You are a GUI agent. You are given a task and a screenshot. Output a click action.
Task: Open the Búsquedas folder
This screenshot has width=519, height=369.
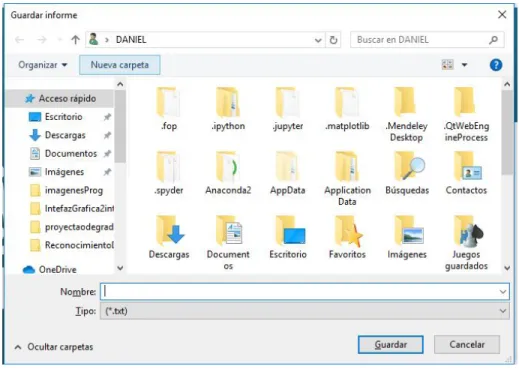(x=406, y=173)
